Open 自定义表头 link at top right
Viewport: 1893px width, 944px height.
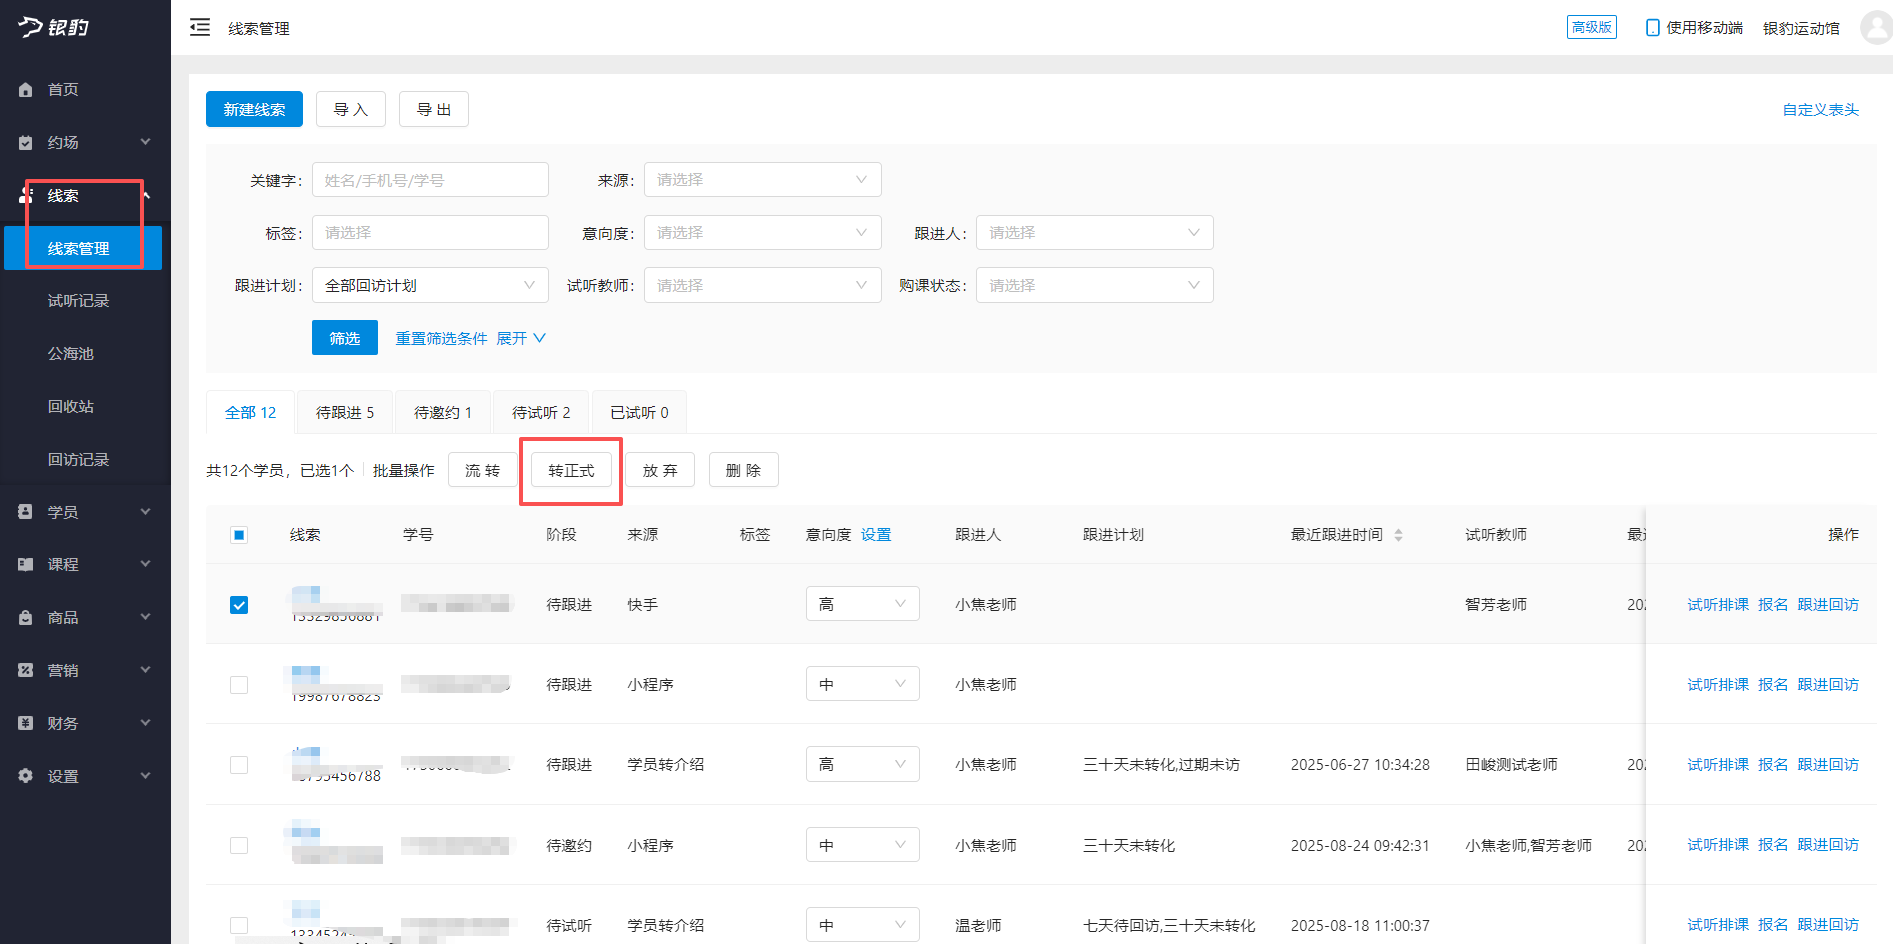point(1819,110)
